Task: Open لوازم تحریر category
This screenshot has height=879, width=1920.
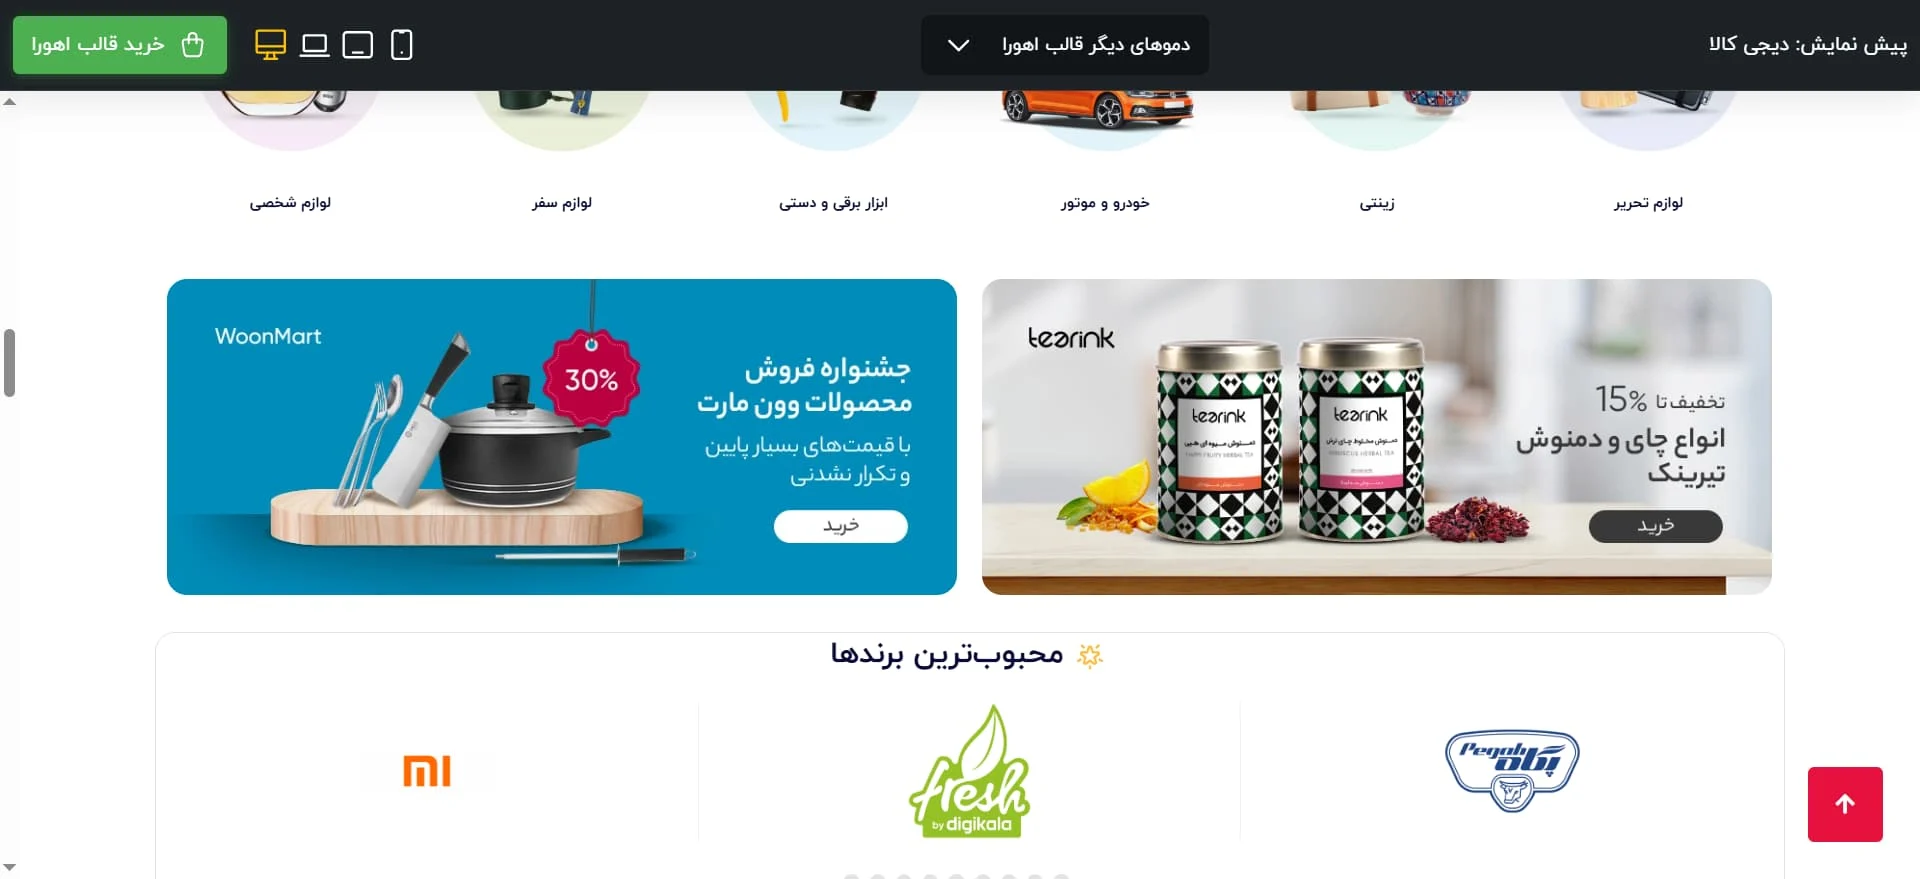Action: pyautogui.click(x=1648, y=202)
